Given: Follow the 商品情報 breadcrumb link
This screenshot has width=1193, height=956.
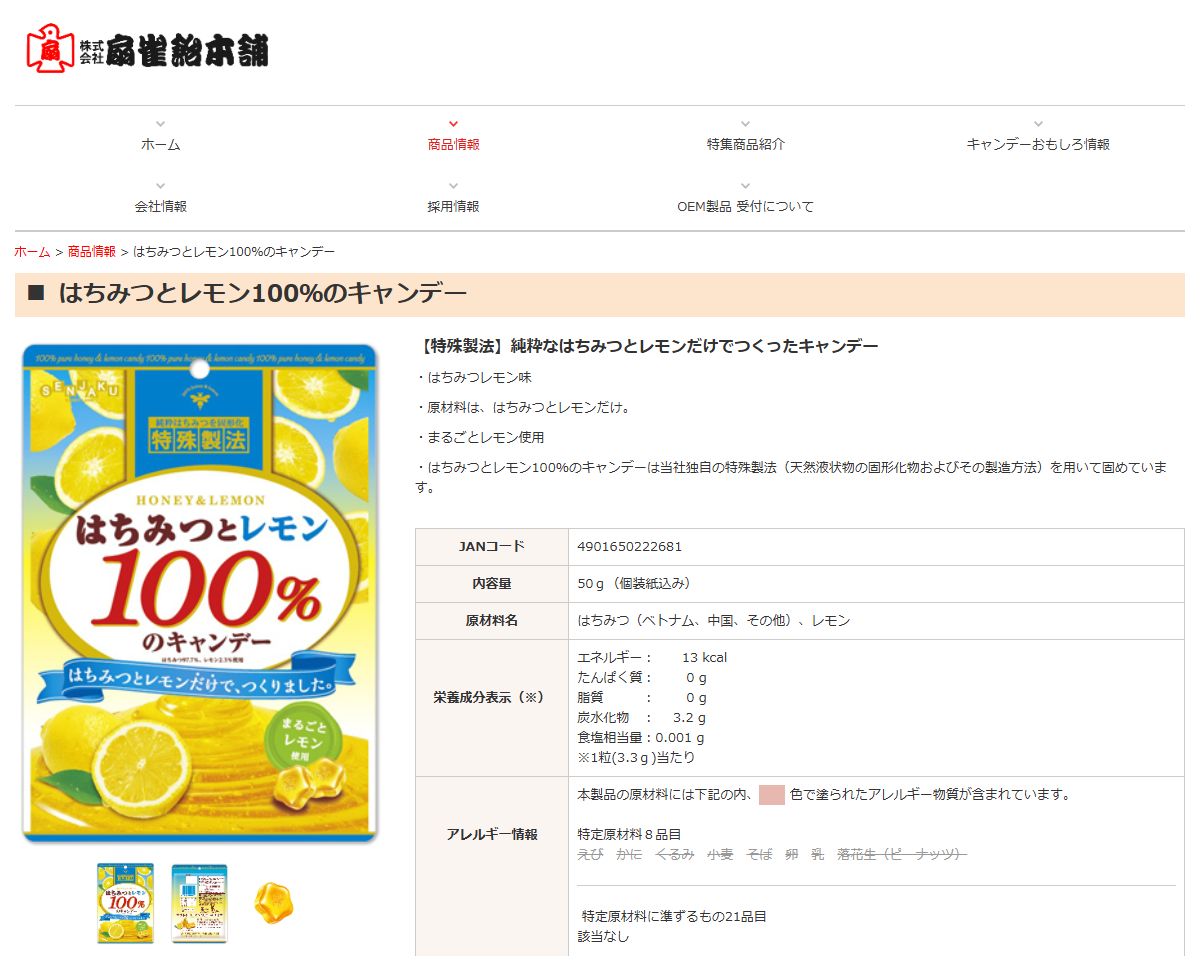Looking at the screenshot, I should click(x=91, y=252).
